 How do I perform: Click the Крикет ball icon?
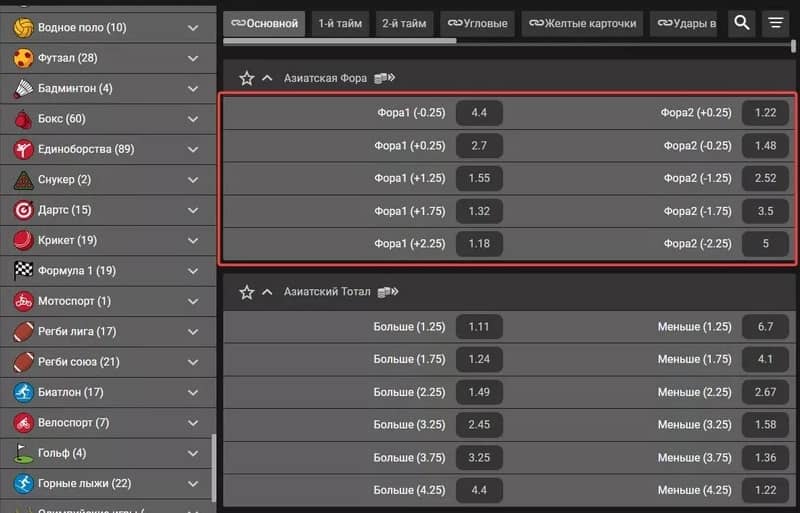click(23, 240)
